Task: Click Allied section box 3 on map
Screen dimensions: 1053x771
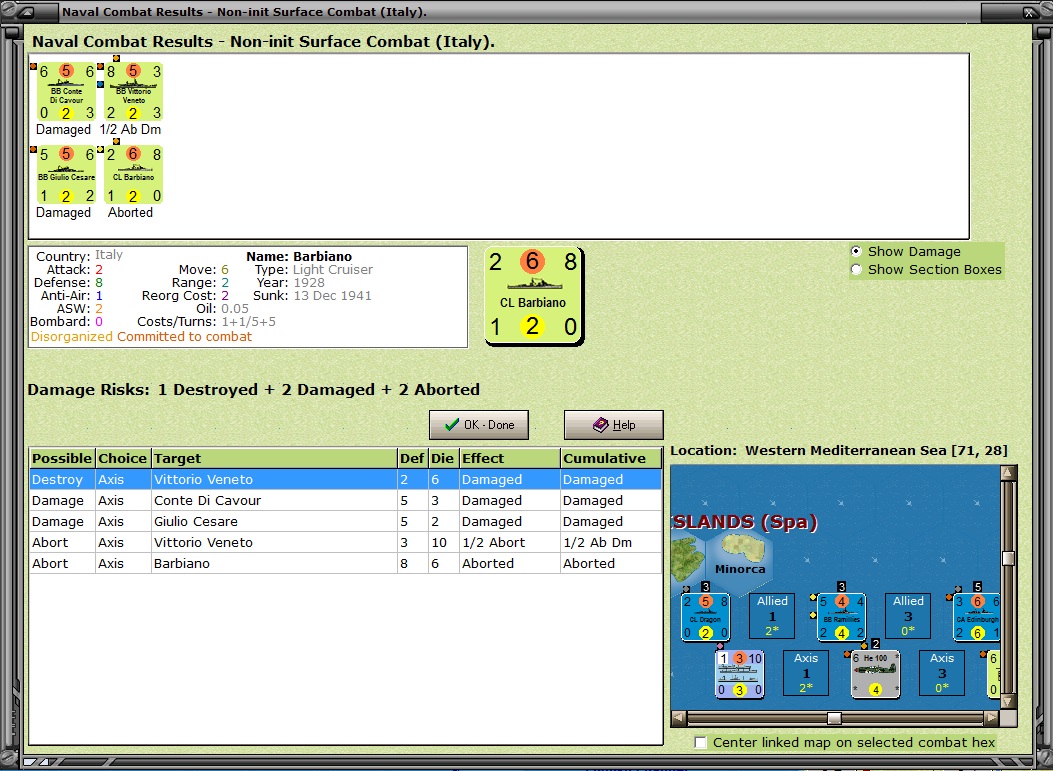Action: click(908, 616)
